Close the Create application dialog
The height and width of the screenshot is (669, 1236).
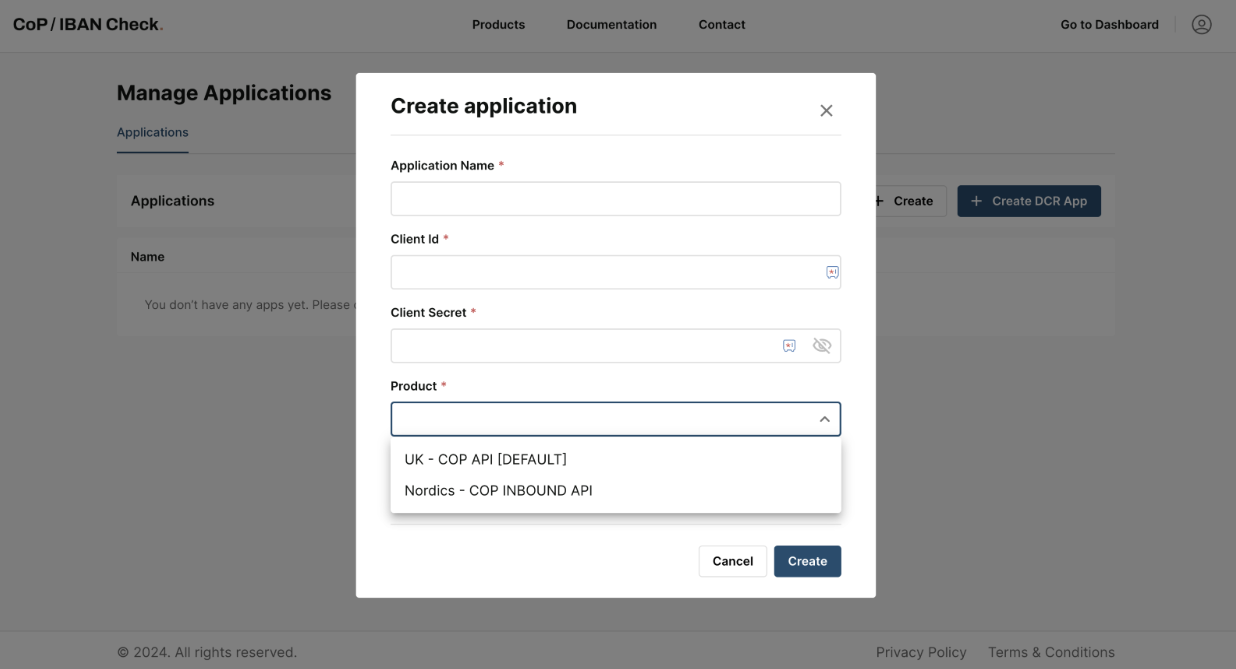tap(826, 110)
